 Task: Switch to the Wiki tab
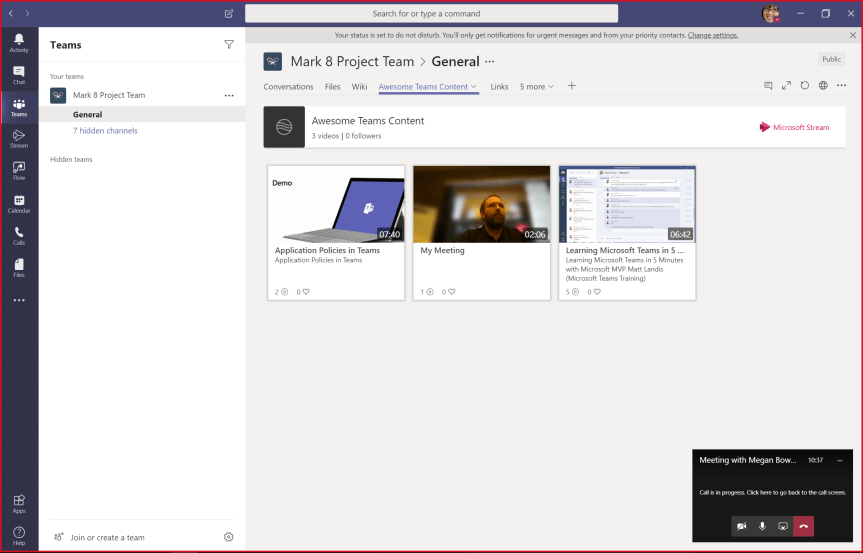tap(359, 87)
